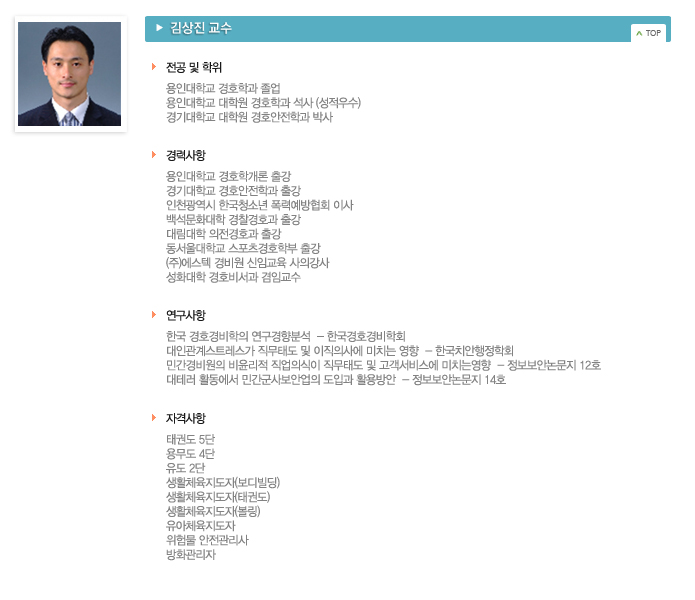
Task: Select the line 경기대학교 대학원 경호안전학과 박사
Action: [x=249, y=117]
